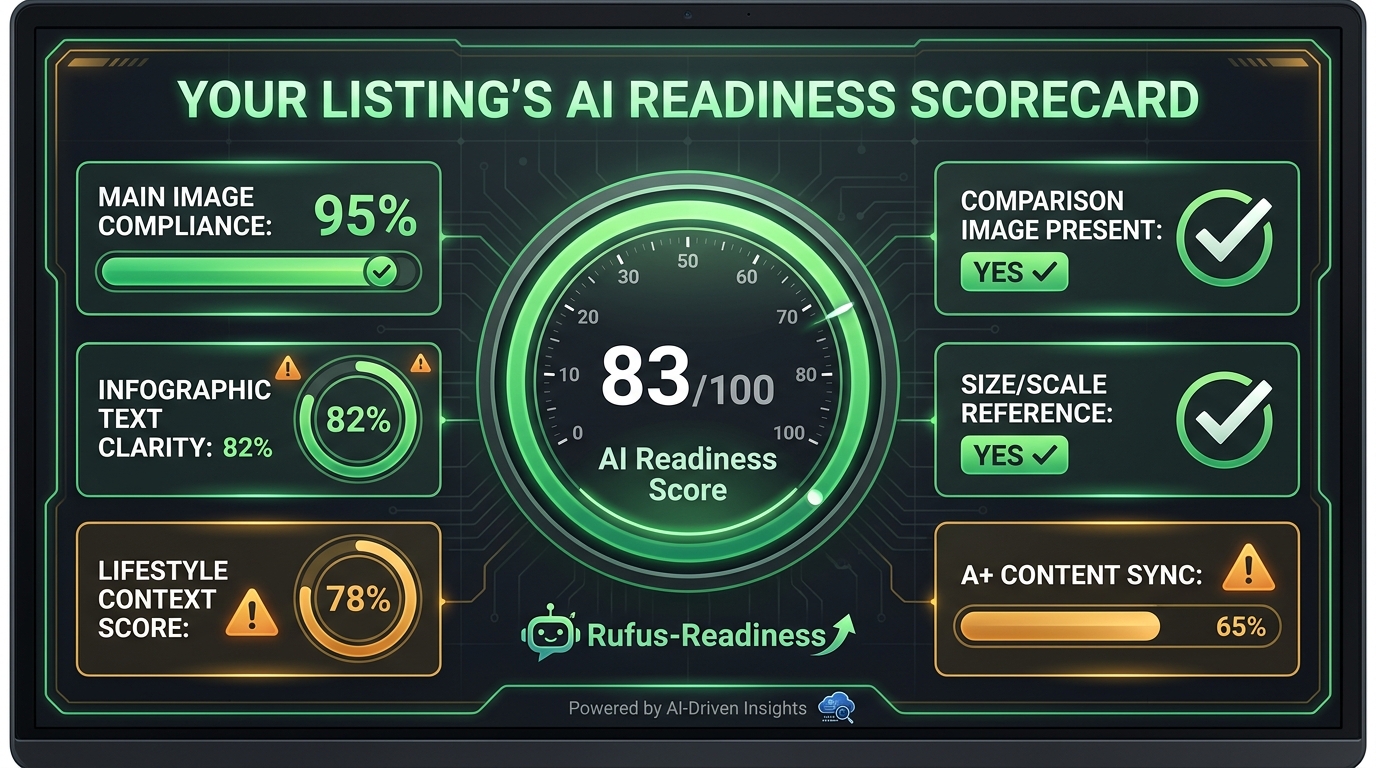Click the 100 tick label on the gauge

789,433
